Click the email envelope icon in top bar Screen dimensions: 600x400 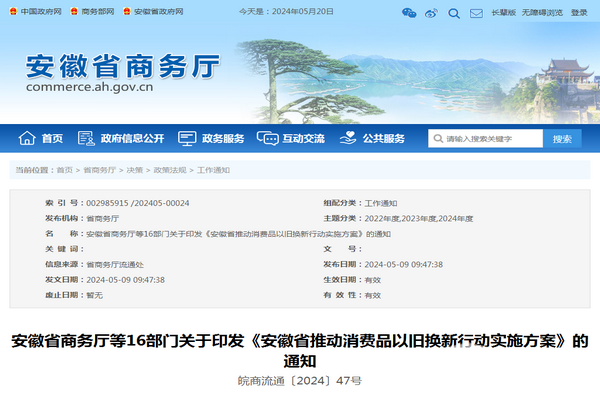pos(475,13)
